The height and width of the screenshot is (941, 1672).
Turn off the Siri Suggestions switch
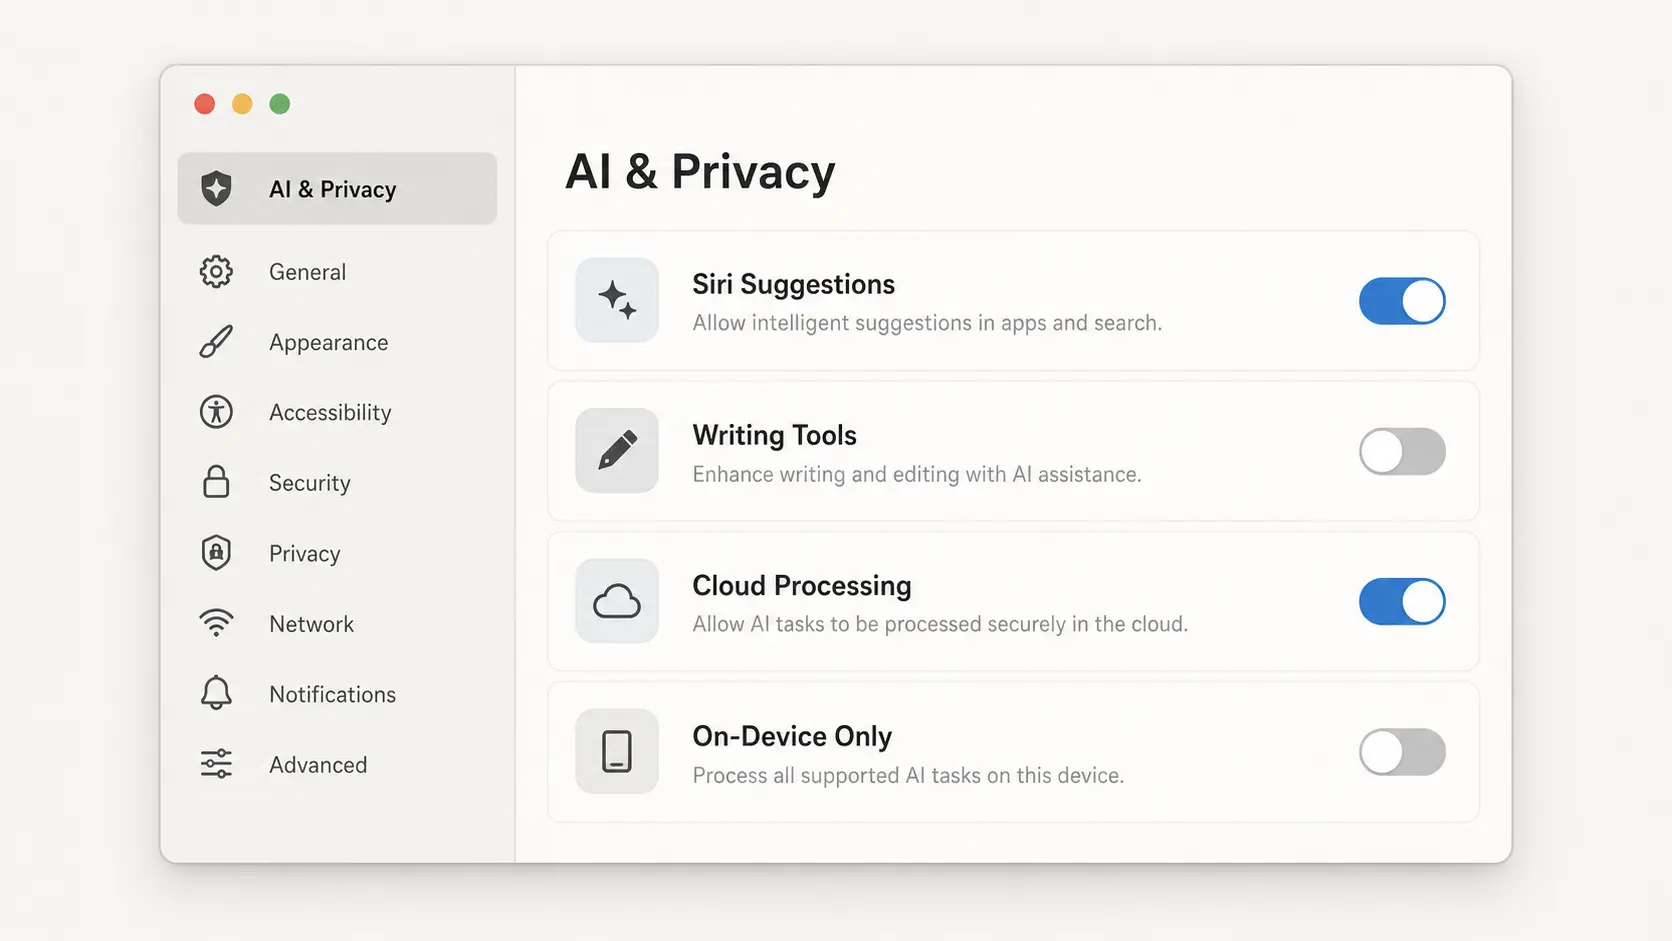[1402, 301]
